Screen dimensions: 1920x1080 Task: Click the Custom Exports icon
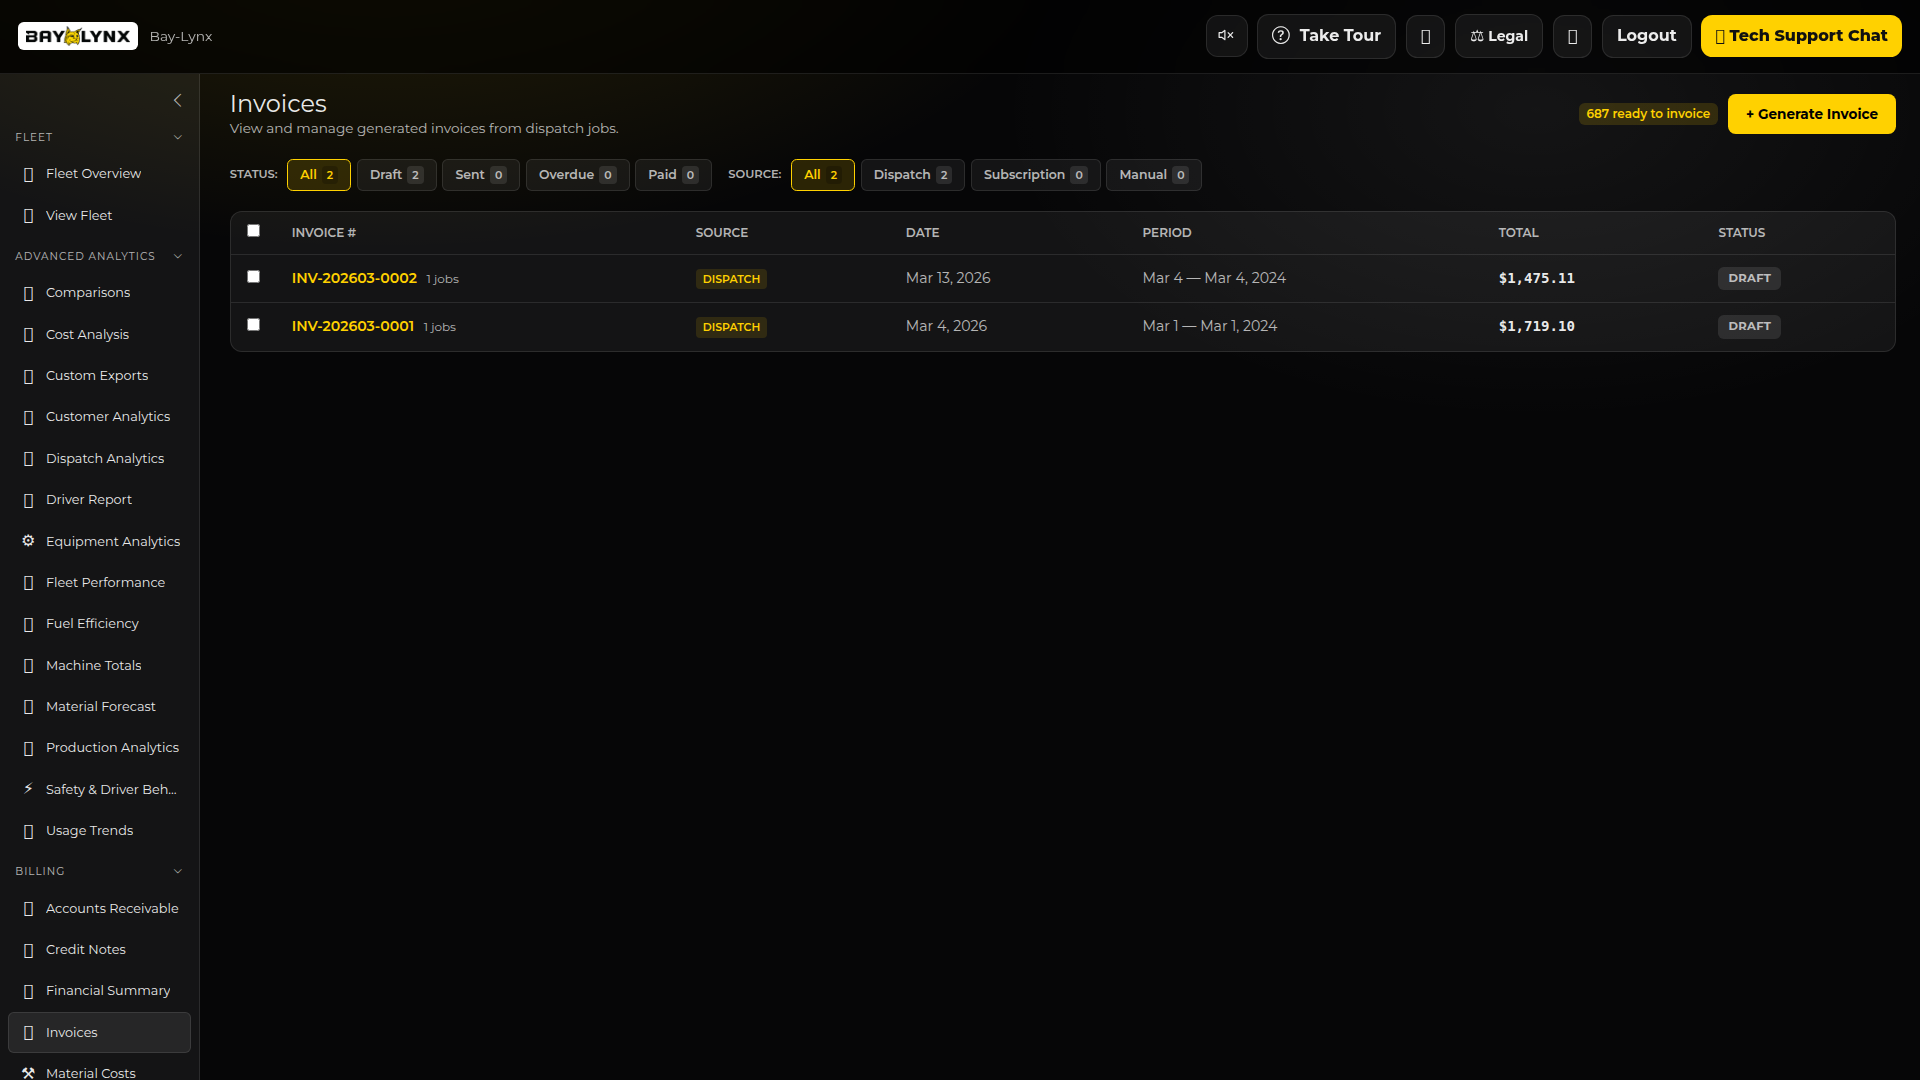click(x=28, y=376)
